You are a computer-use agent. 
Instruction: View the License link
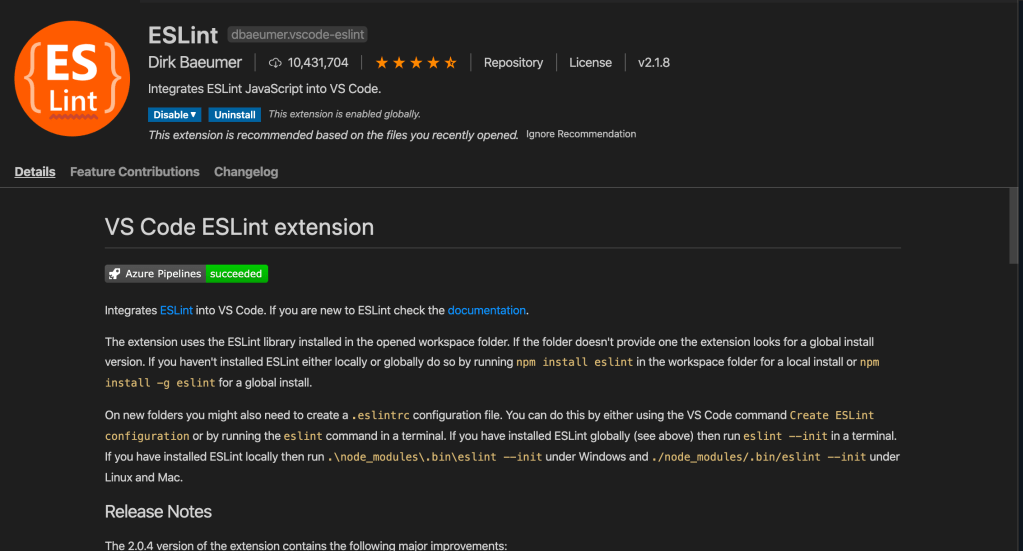[590, 63]
